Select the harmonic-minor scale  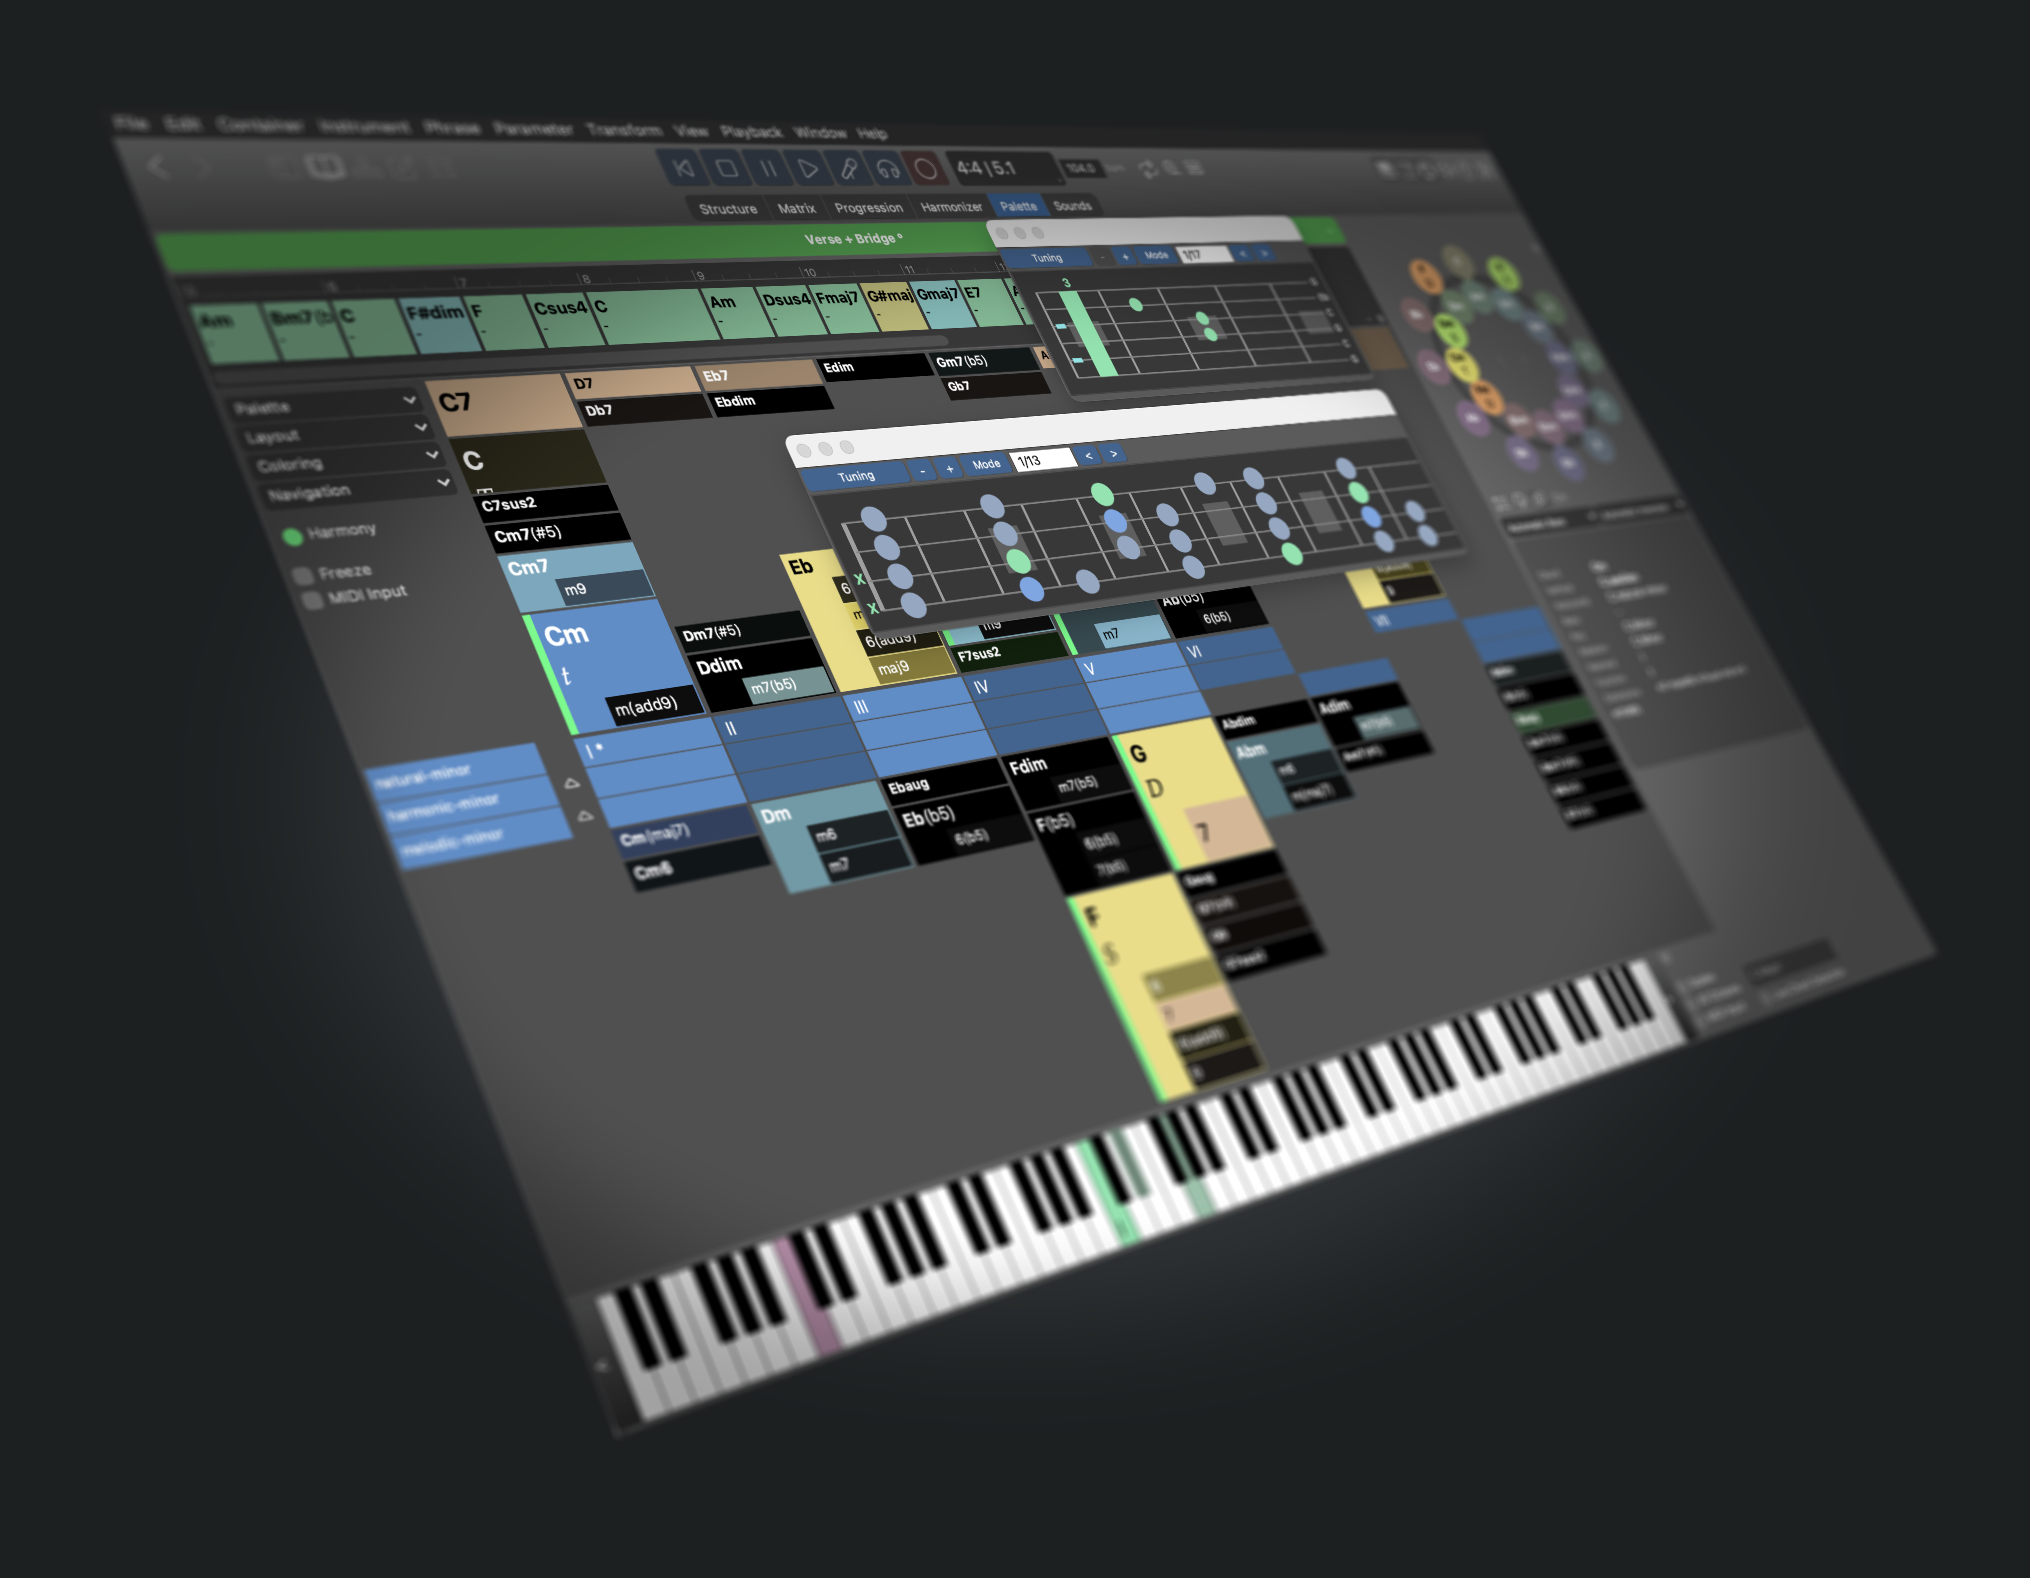[x=471, y=803]
